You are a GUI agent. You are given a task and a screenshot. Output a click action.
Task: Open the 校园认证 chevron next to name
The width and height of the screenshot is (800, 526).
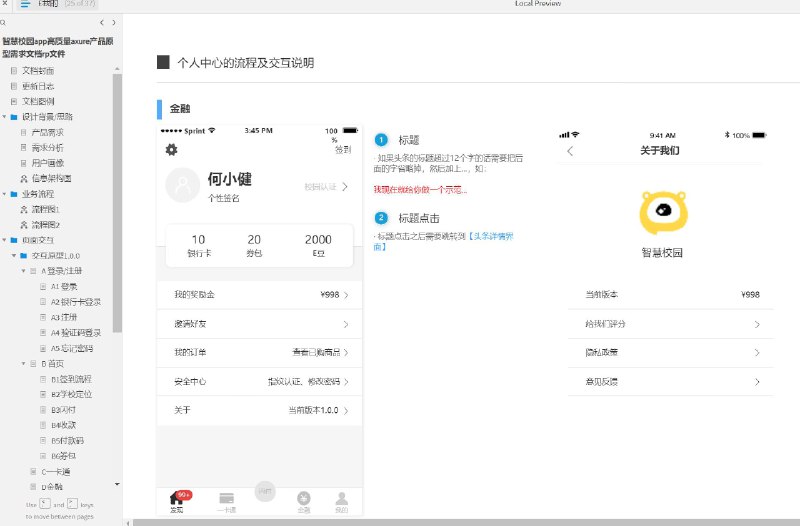point(345,187)
